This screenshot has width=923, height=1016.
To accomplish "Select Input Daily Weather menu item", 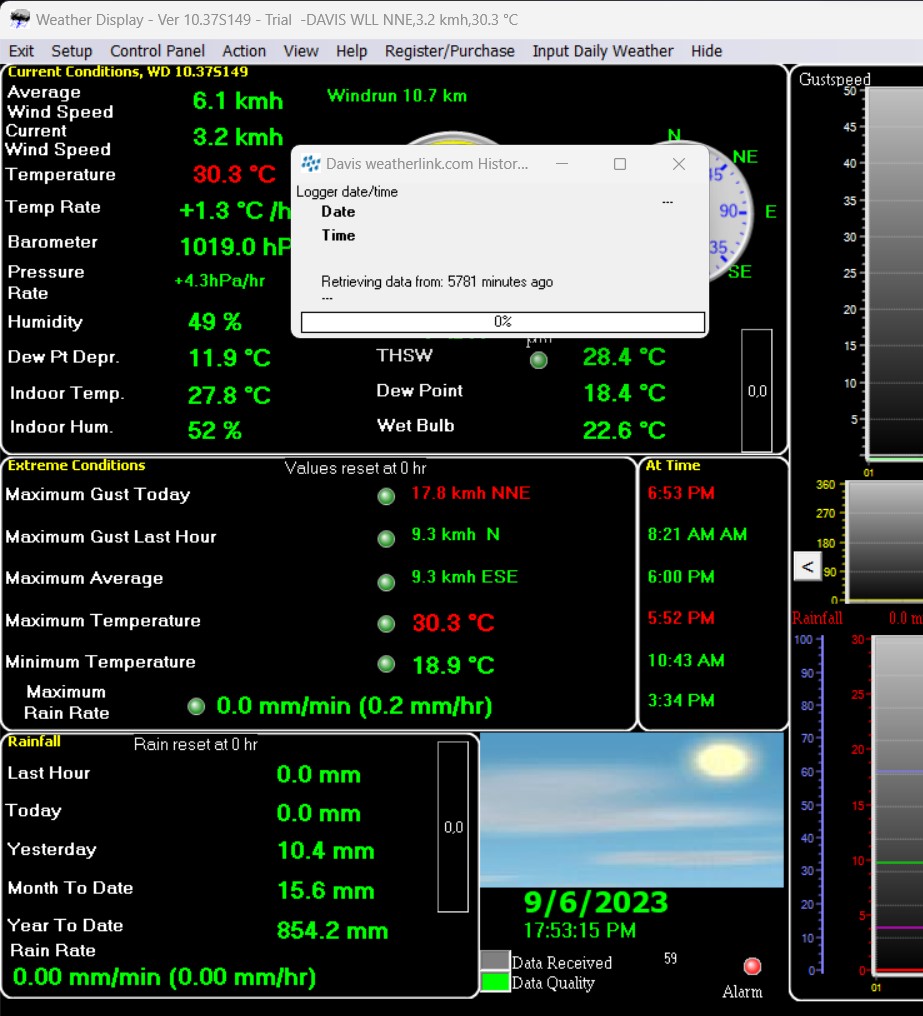I will (602, 51).
